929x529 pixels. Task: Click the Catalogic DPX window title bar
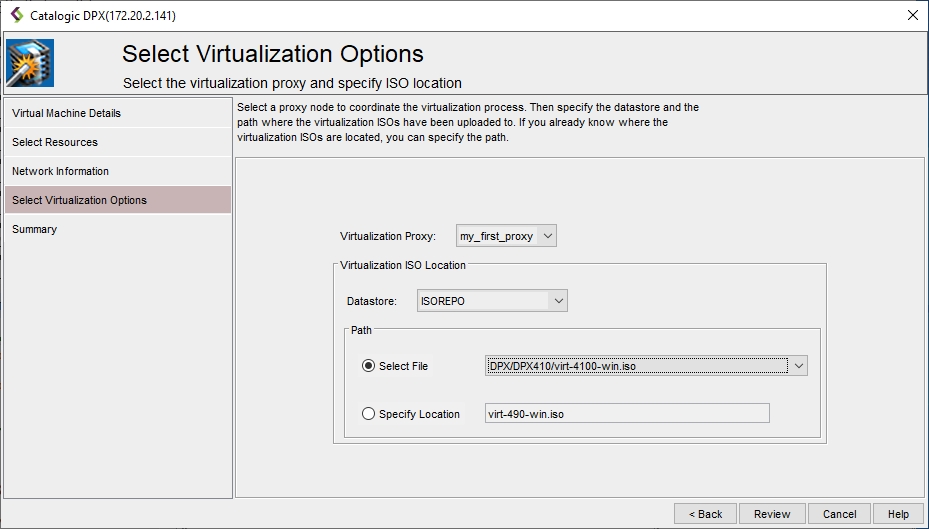[450, 15]
